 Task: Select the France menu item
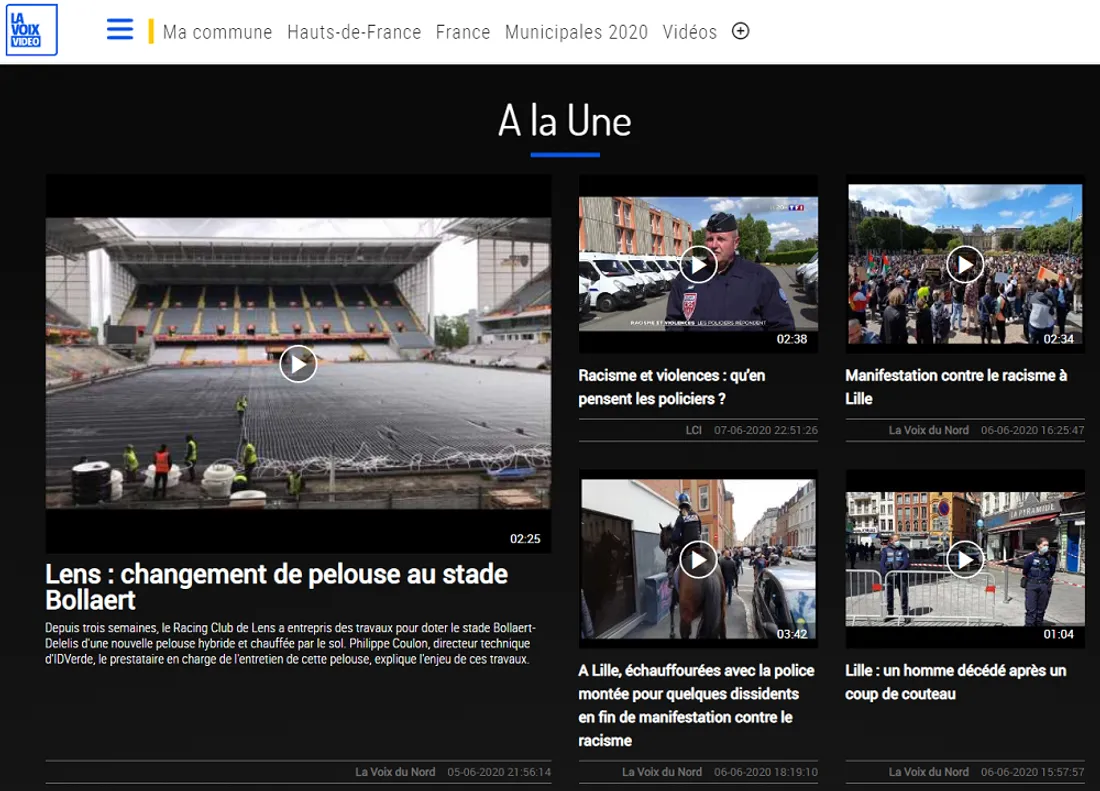(463, 32)
